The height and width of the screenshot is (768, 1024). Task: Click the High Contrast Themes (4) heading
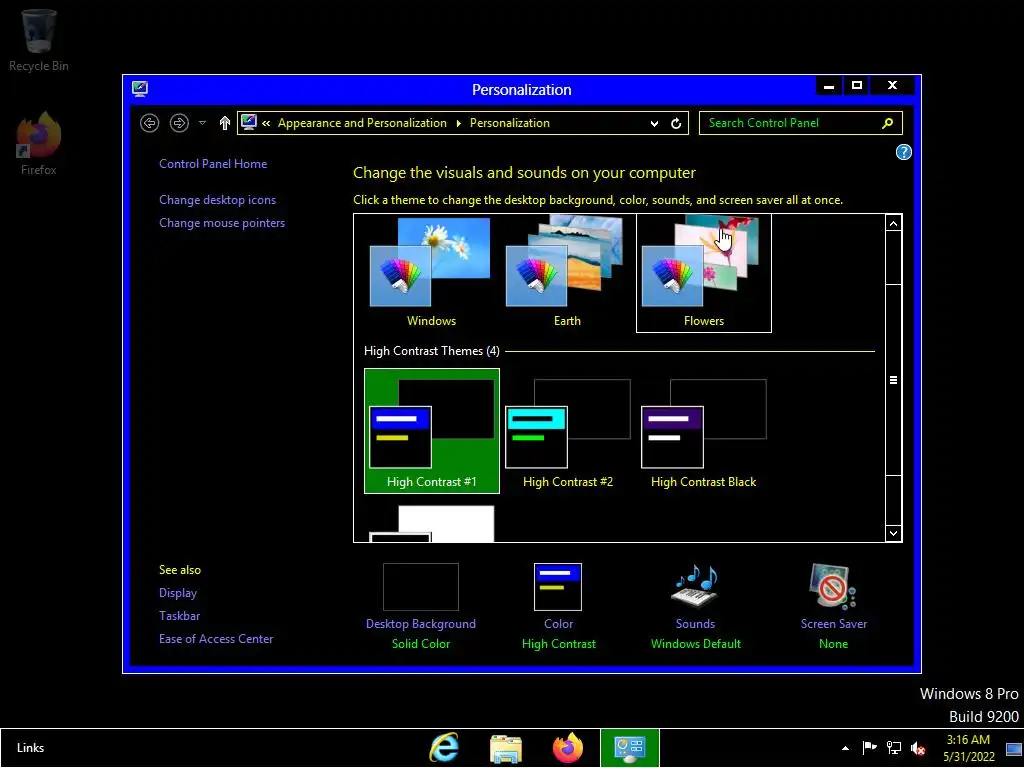coord(432,351)
